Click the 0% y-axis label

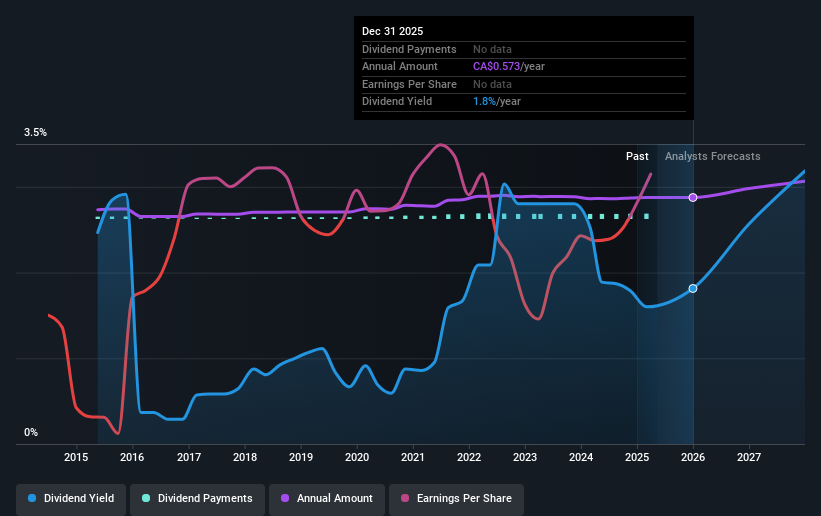coord(31,433)
